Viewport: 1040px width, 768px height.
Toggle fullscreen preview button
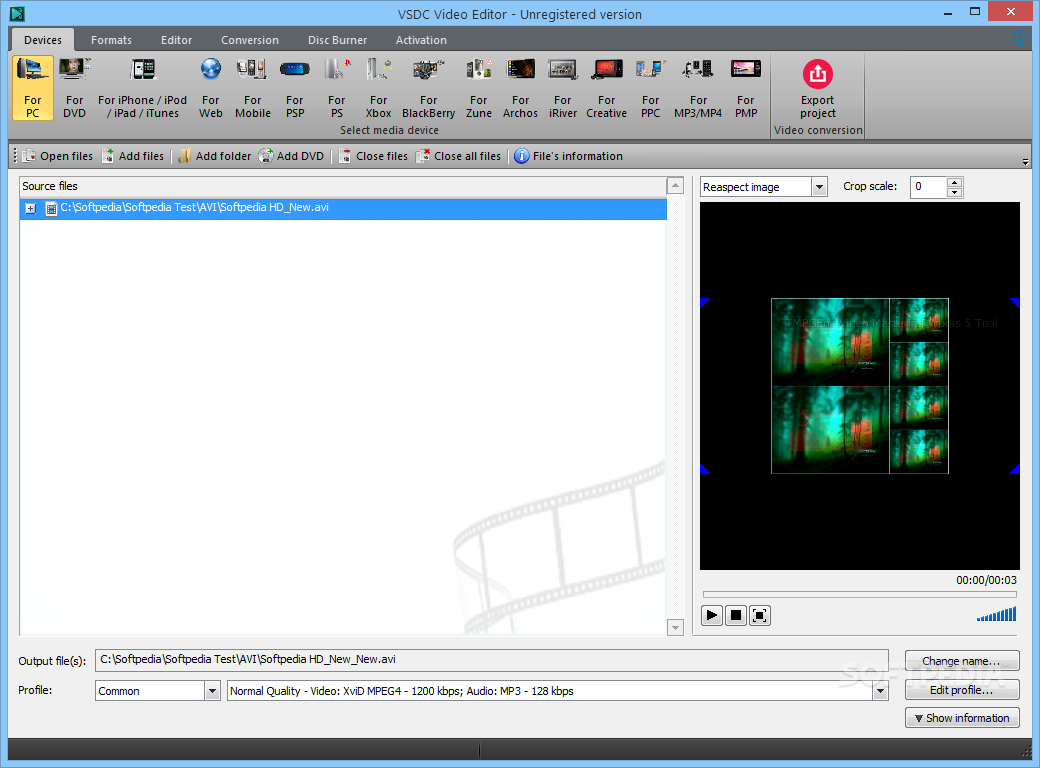(759, 615)
